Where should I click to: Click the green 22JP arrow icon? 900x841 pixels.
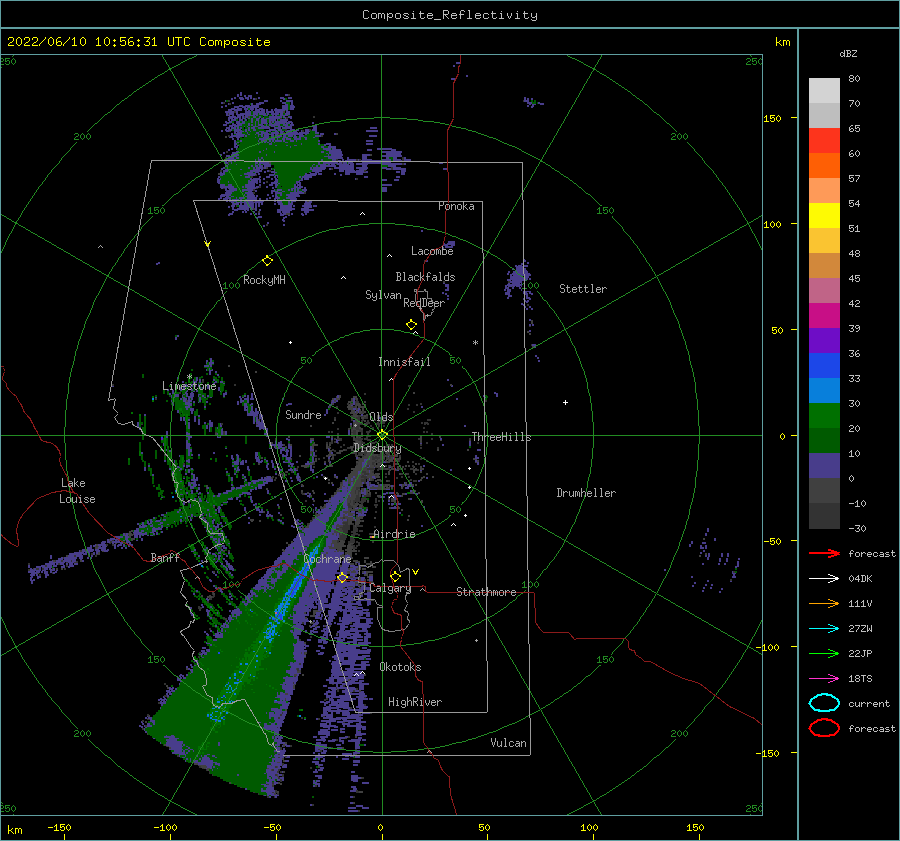point(824,653)
